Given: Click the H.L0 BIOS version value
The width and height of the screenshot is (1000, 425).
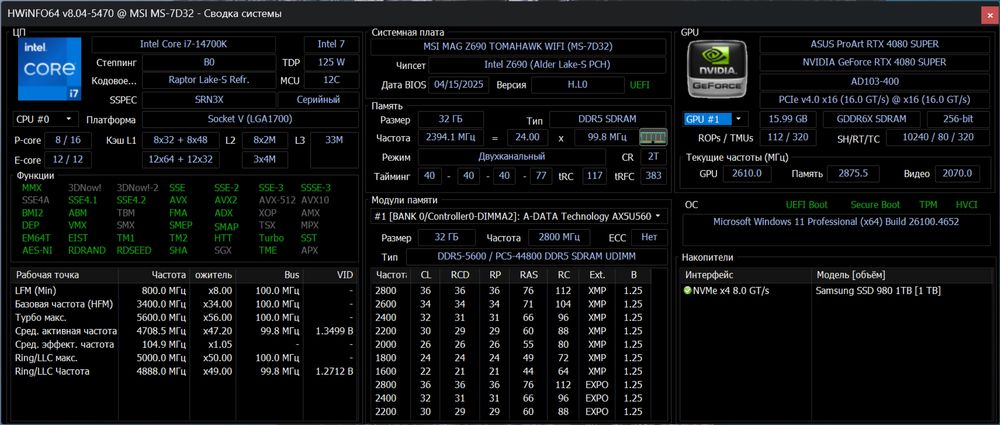Looking at the screenshot, I should pyautogui.click(x=578, y=85).
